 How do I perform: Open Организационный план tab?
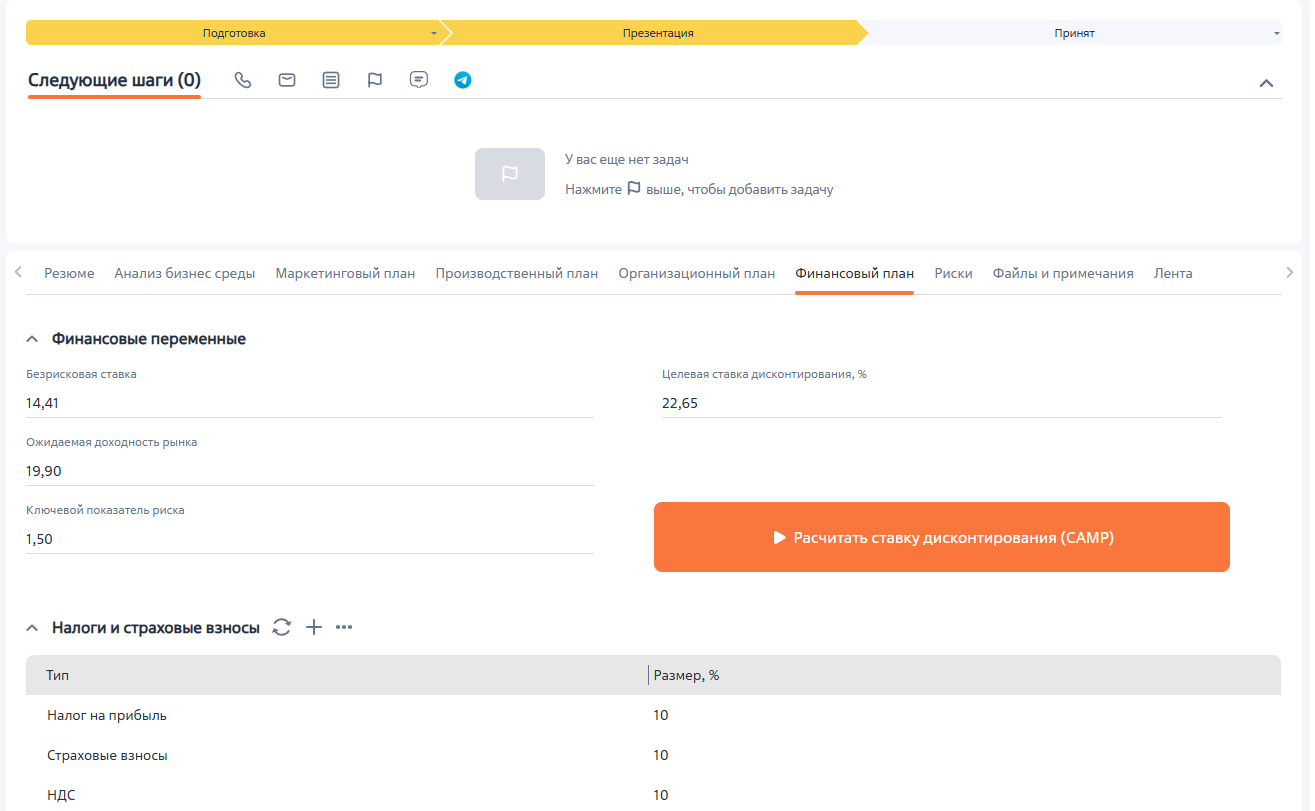pyautogui.click(x=697, y=273)
